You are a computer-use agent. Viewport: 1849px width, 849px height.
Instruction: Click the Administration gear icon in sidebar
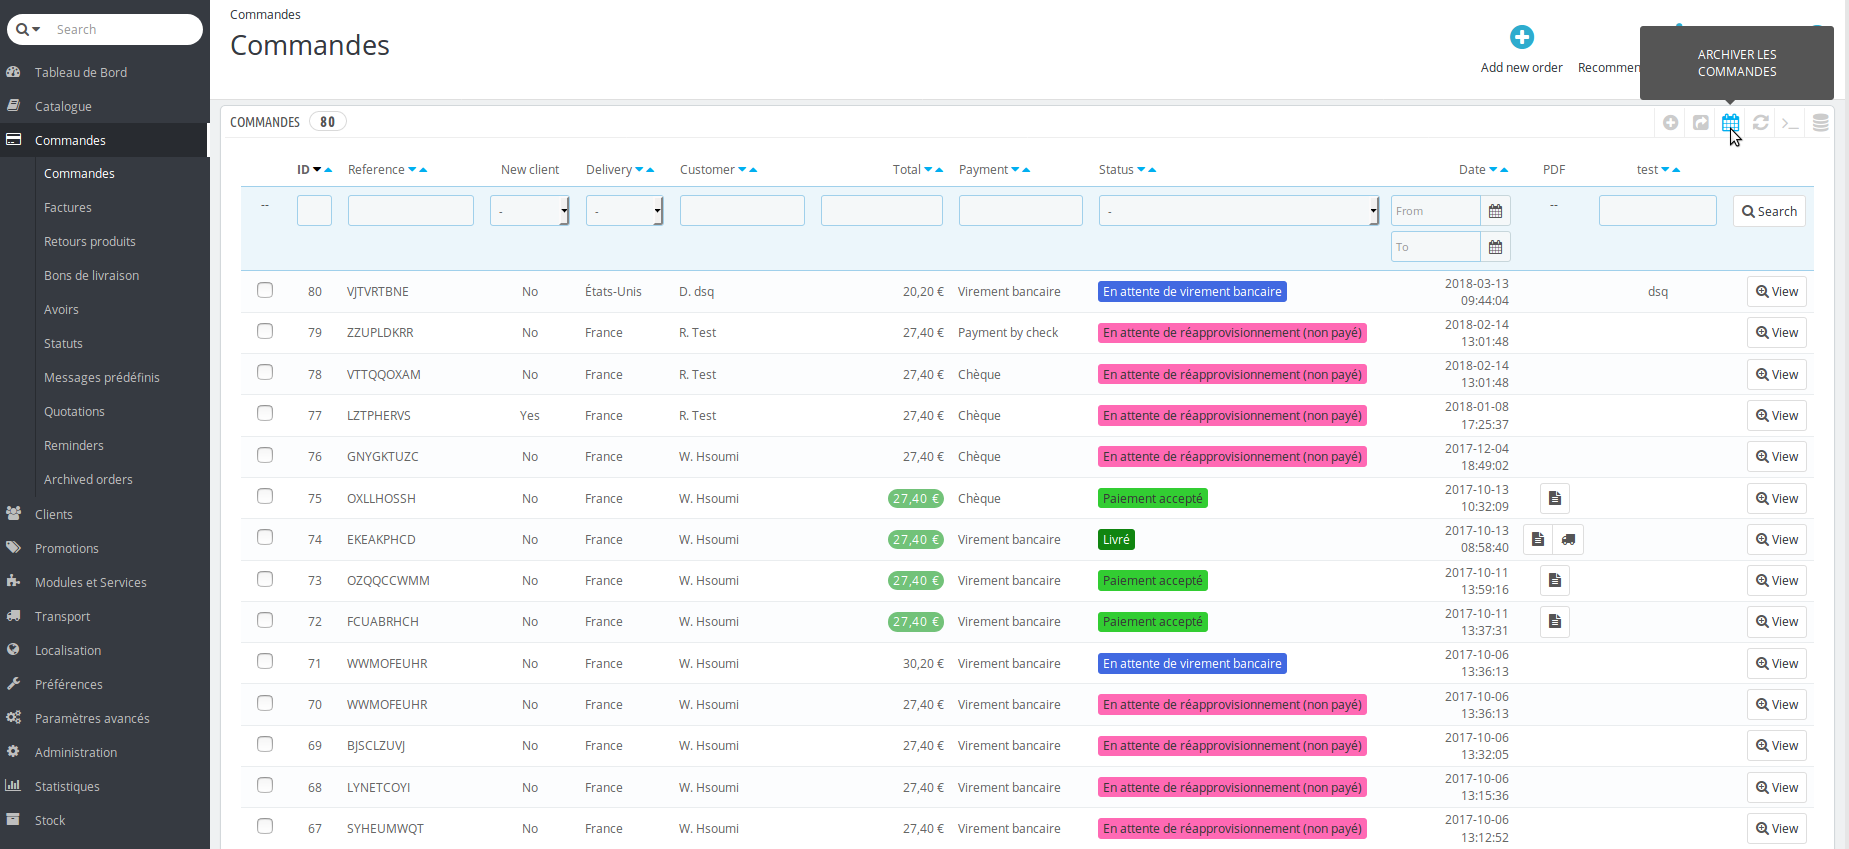(13, 751)
